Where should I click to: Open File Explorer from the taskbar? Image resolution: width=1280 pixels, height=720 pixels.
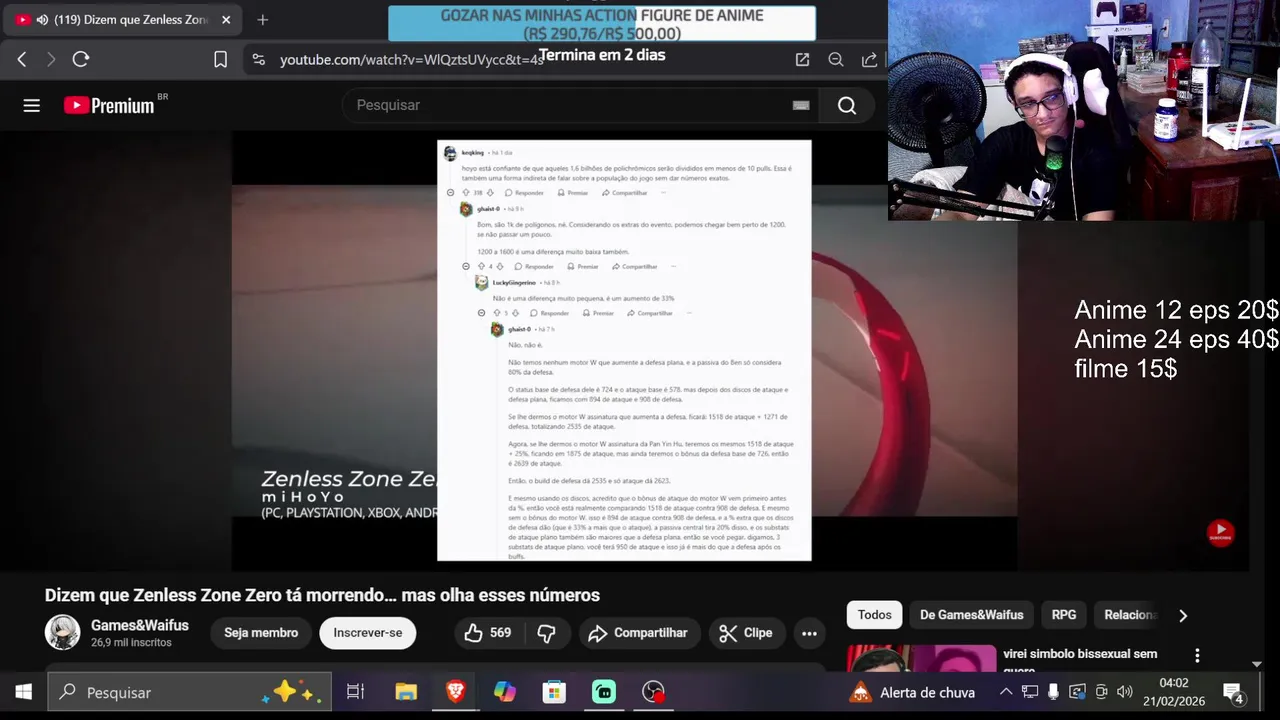point(405,692)
